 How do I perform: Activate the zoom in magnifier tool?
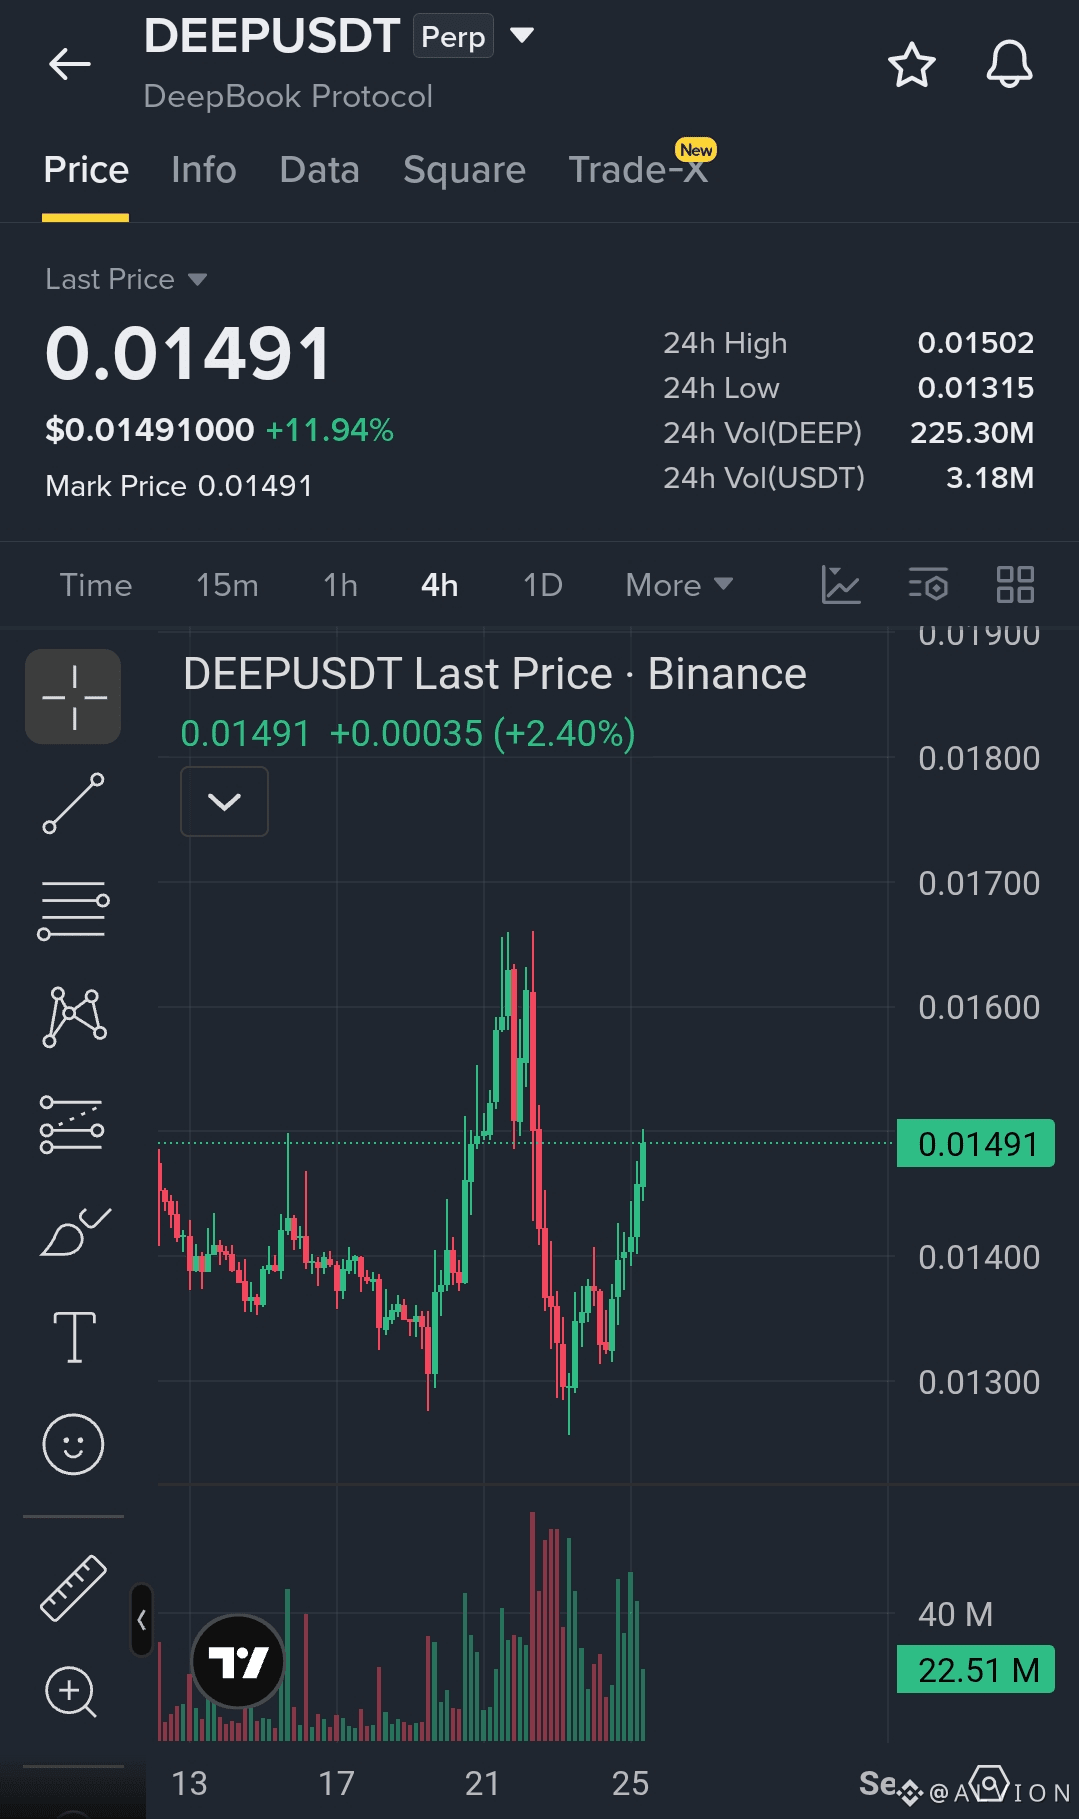[71, 1693]
